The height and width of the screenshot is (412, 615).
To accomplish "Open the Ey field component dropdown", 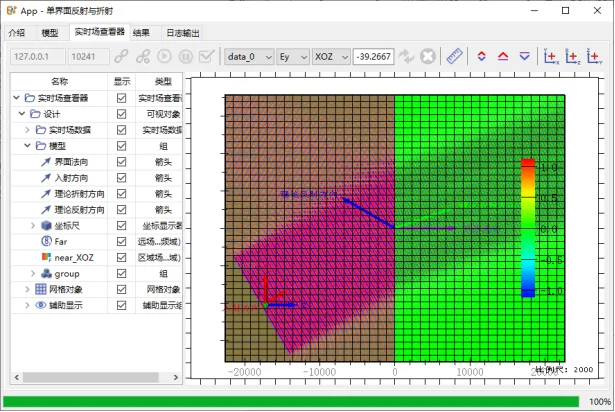I will (293, 57).
